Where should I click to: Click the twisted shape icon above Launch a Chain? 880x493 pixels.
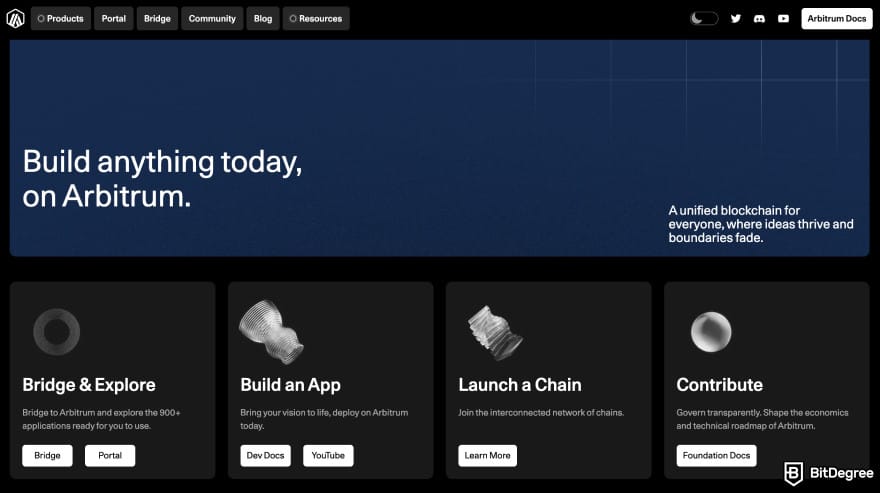pos(495,333)
